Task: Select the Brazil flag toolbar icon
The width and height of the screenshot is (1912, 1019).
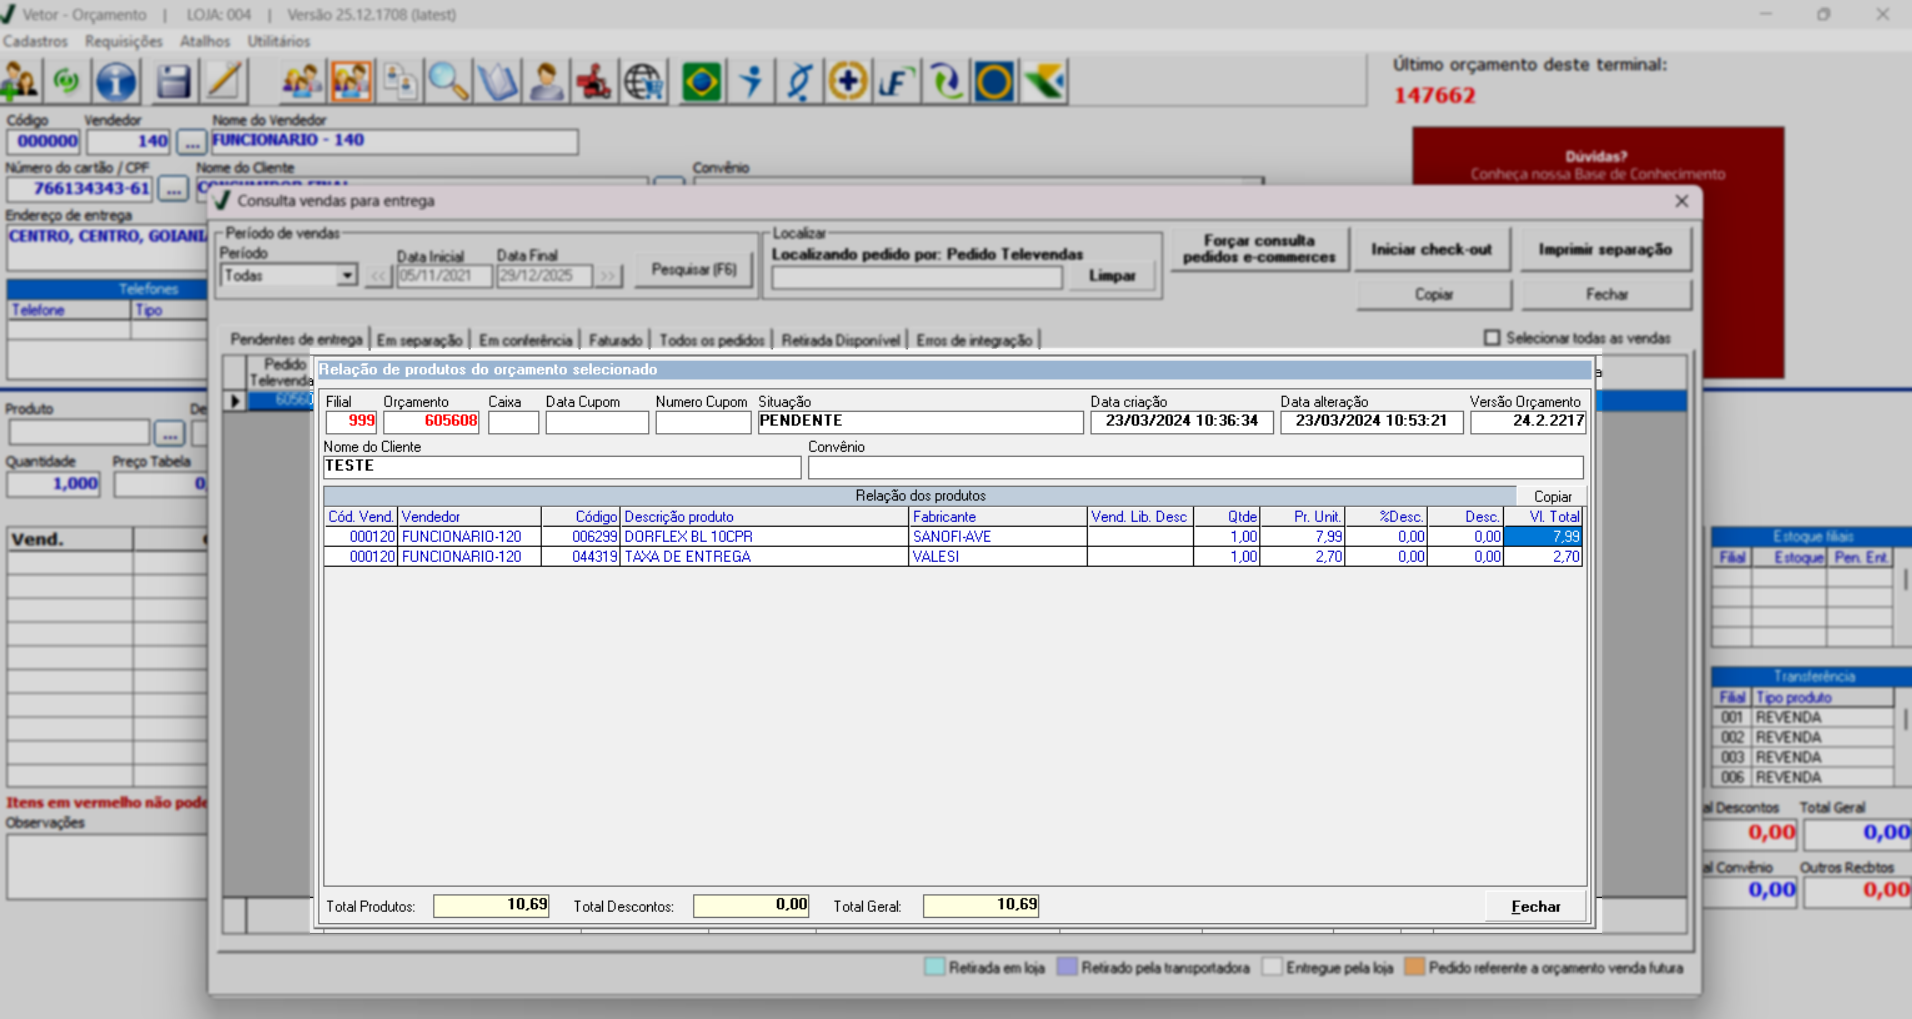Action: coord(701,82)
